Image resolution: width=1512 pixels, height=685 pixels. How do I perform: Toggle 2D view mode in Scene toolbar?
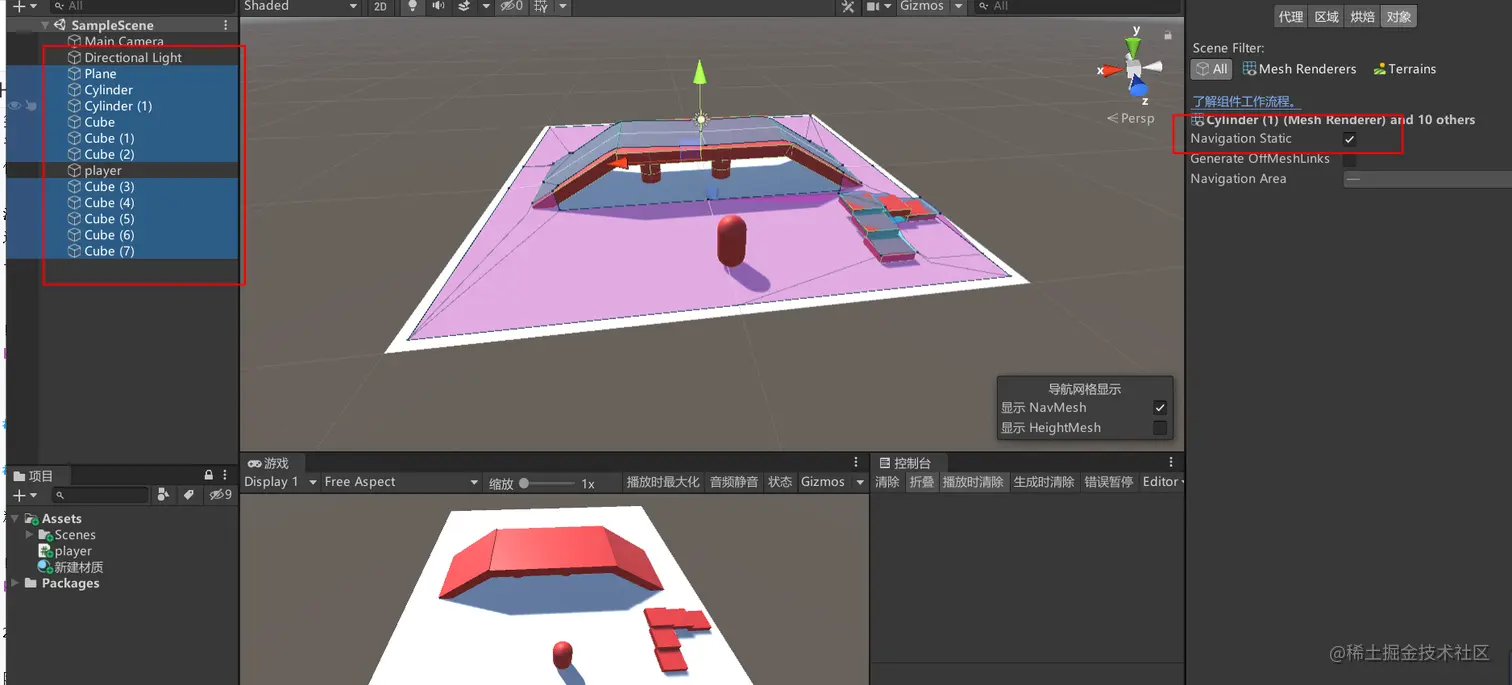(380, 7)
